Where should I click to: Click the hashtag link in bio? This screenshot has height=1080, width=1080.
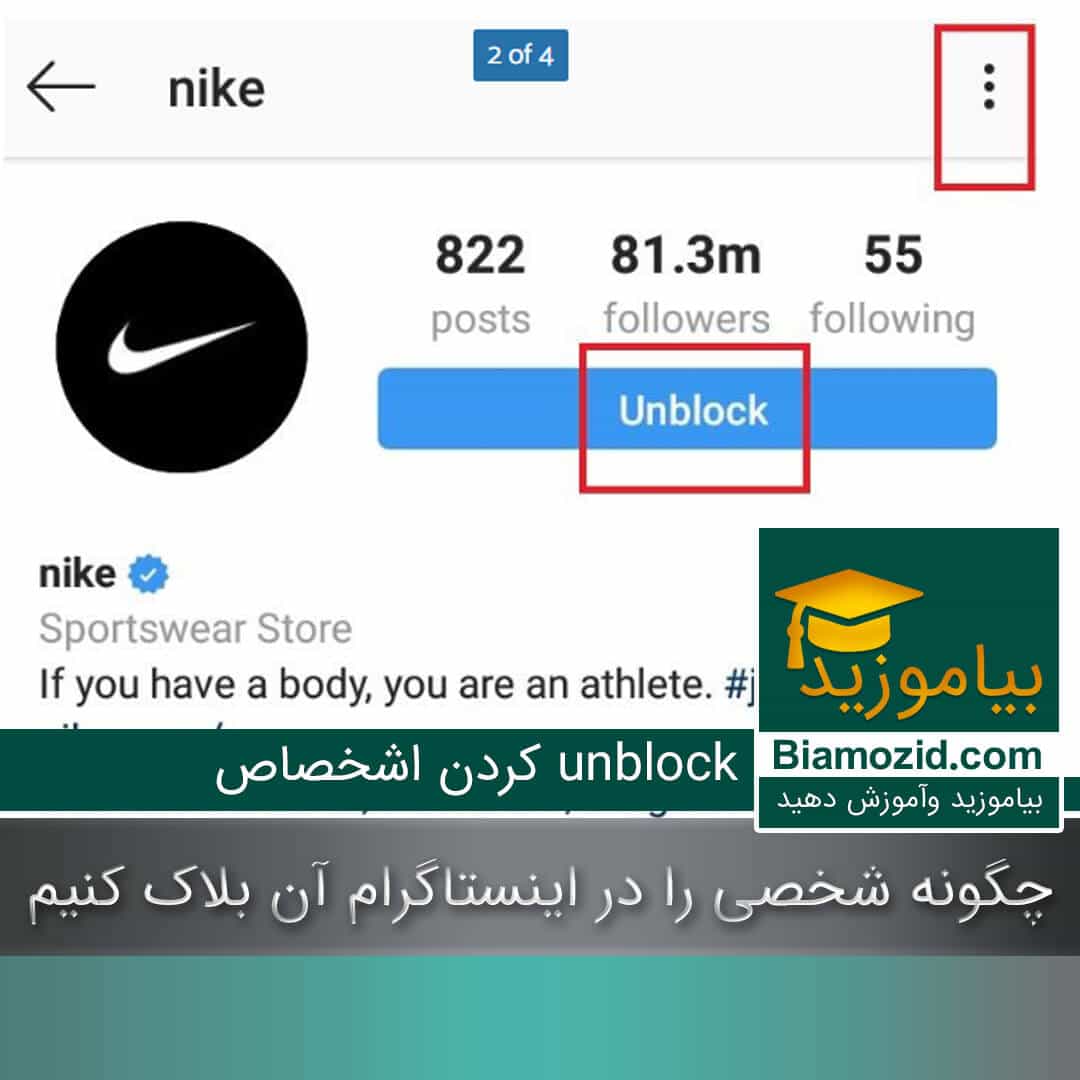(x=741, y=685)
